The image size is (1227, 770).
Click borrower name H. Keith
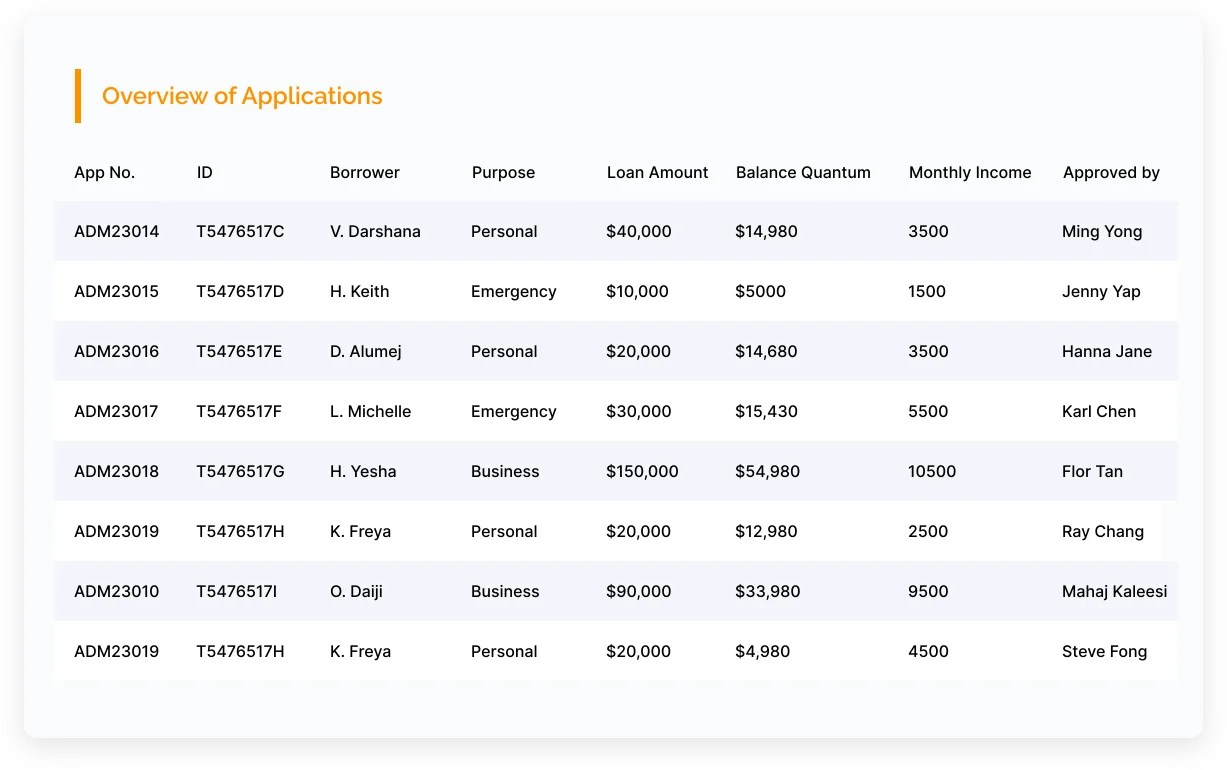coord(359,291)
